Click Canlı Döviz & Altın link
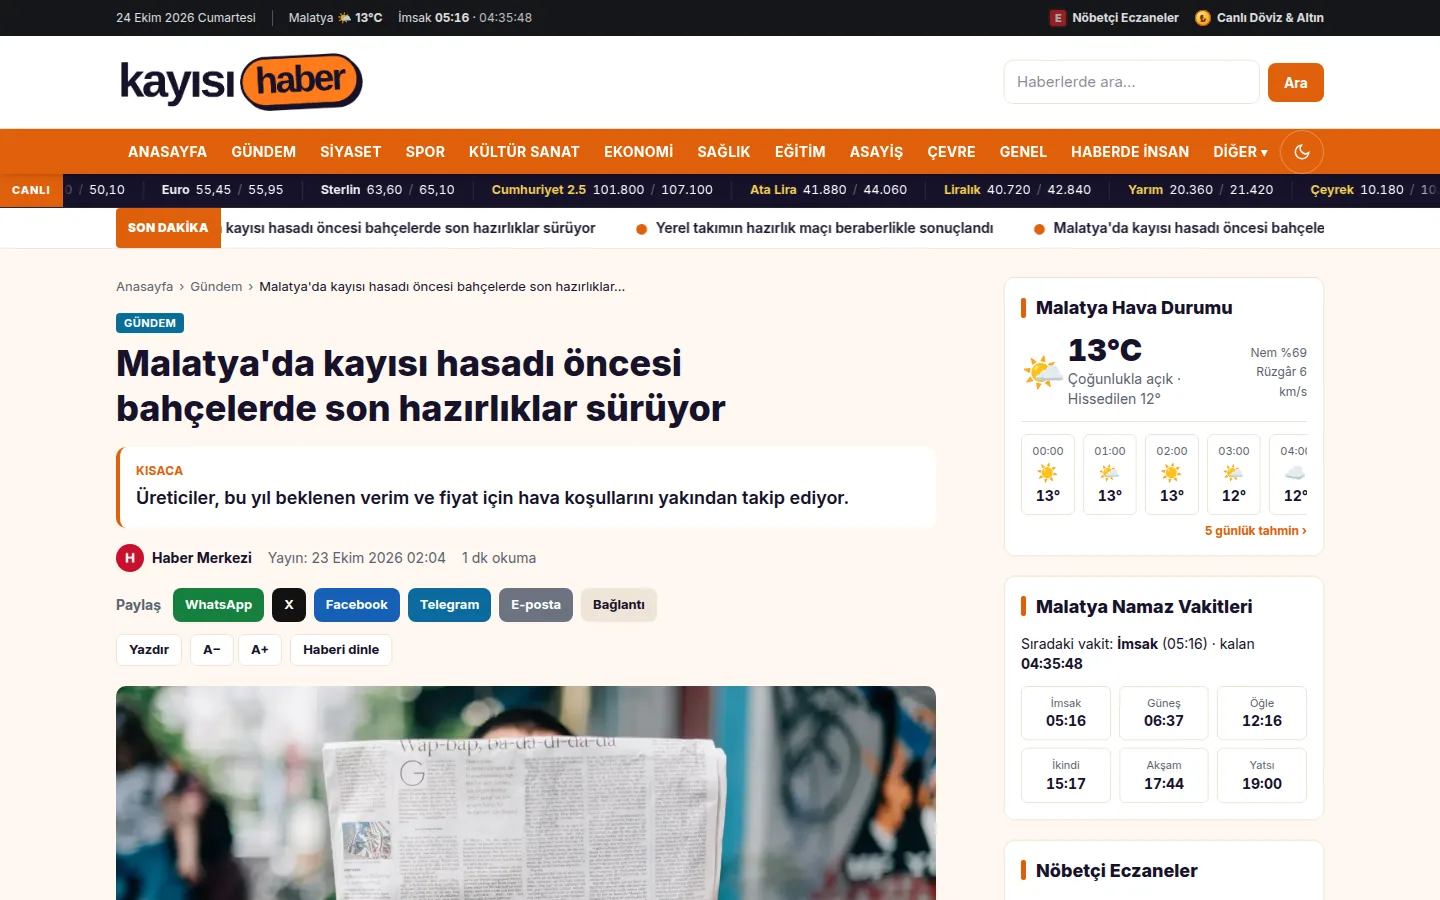This screenshot has width=1440, height=900. click(x=1270, y=18)
